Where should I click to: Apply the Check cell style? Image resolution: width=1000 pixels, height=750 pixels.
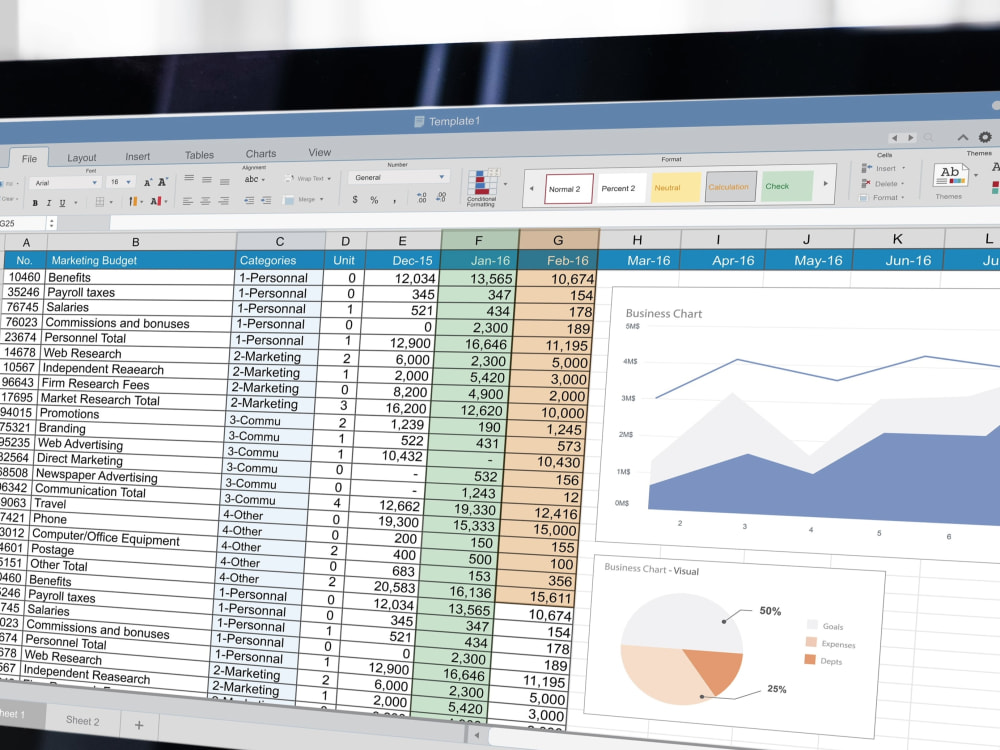[786, 186]
